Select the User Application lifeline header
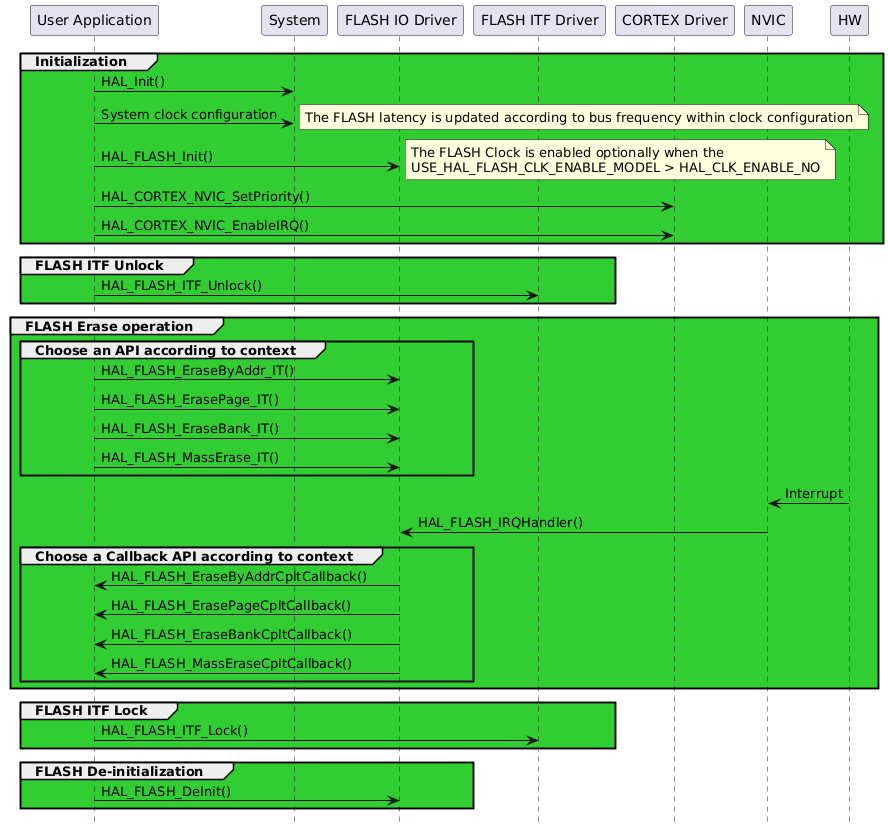This screenshot has height=831, width=888. [x=93, y=20]
